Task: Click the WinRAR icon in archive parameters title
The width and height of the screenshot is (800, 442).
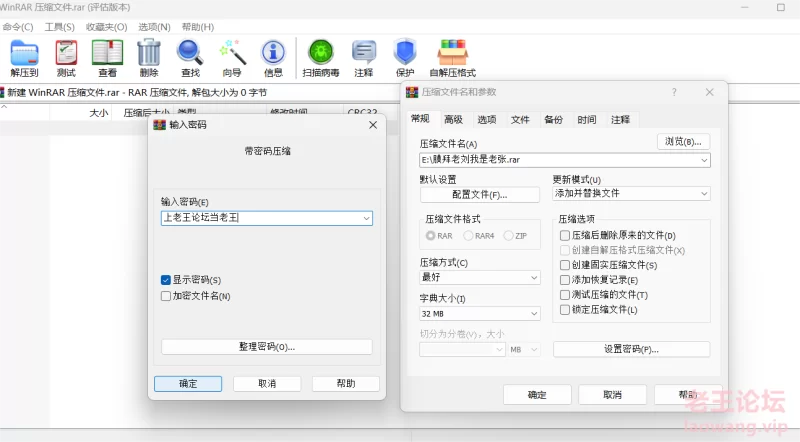Action: pos(412,92)
